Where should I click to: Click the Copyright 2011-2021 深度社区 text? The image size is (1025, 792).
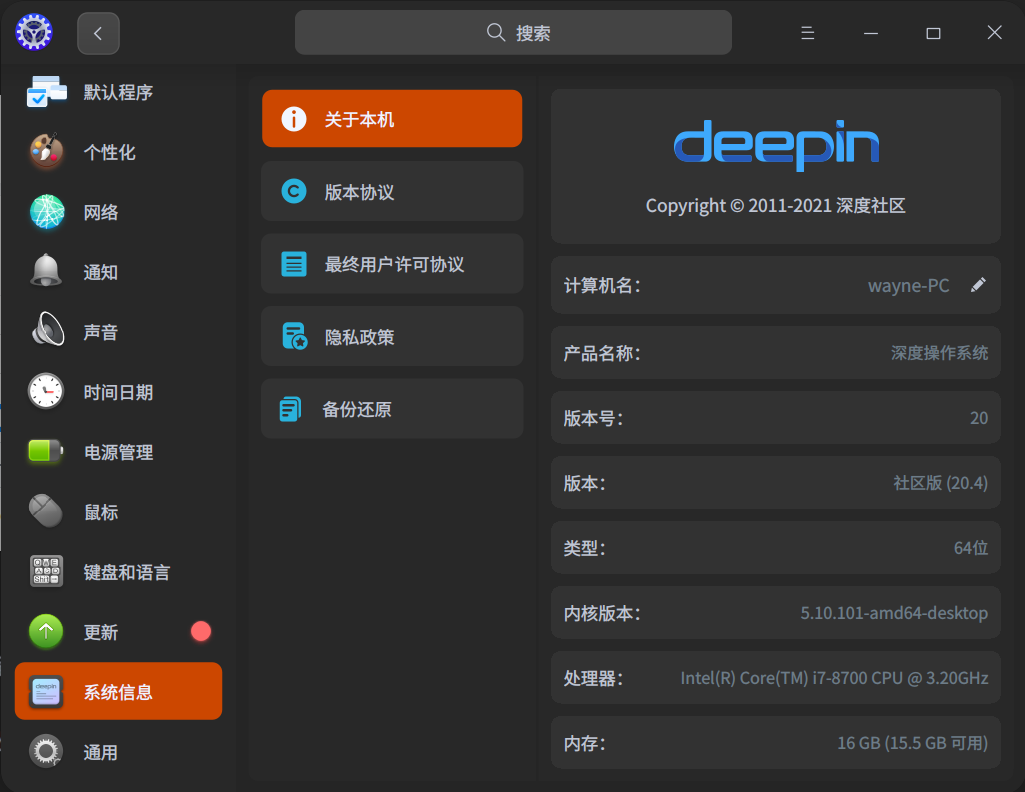(776, 206)
